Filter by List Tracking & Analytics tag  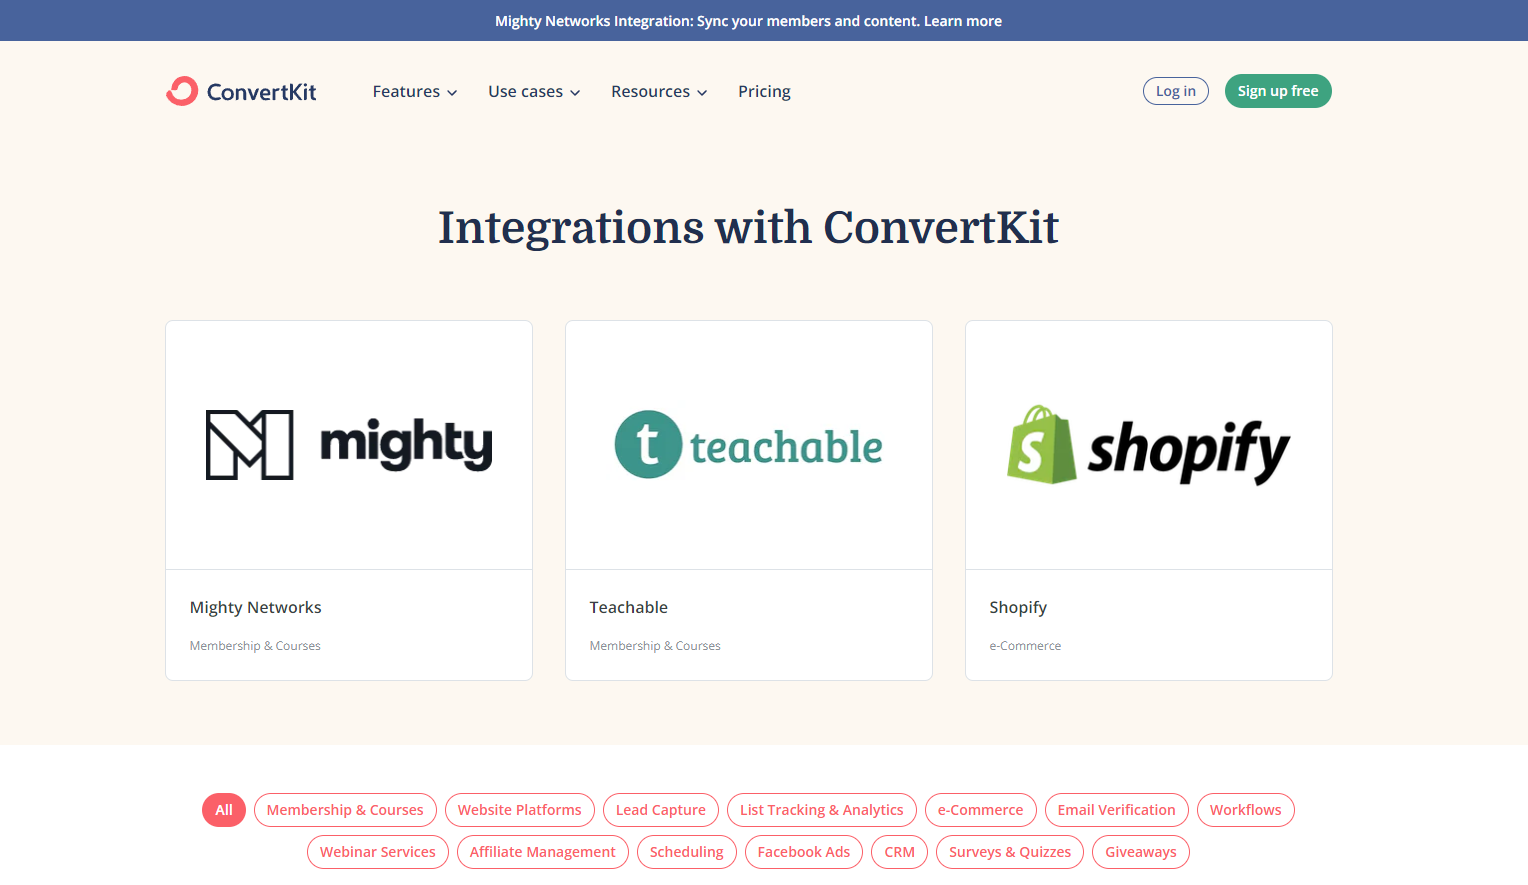pos(822,810)
